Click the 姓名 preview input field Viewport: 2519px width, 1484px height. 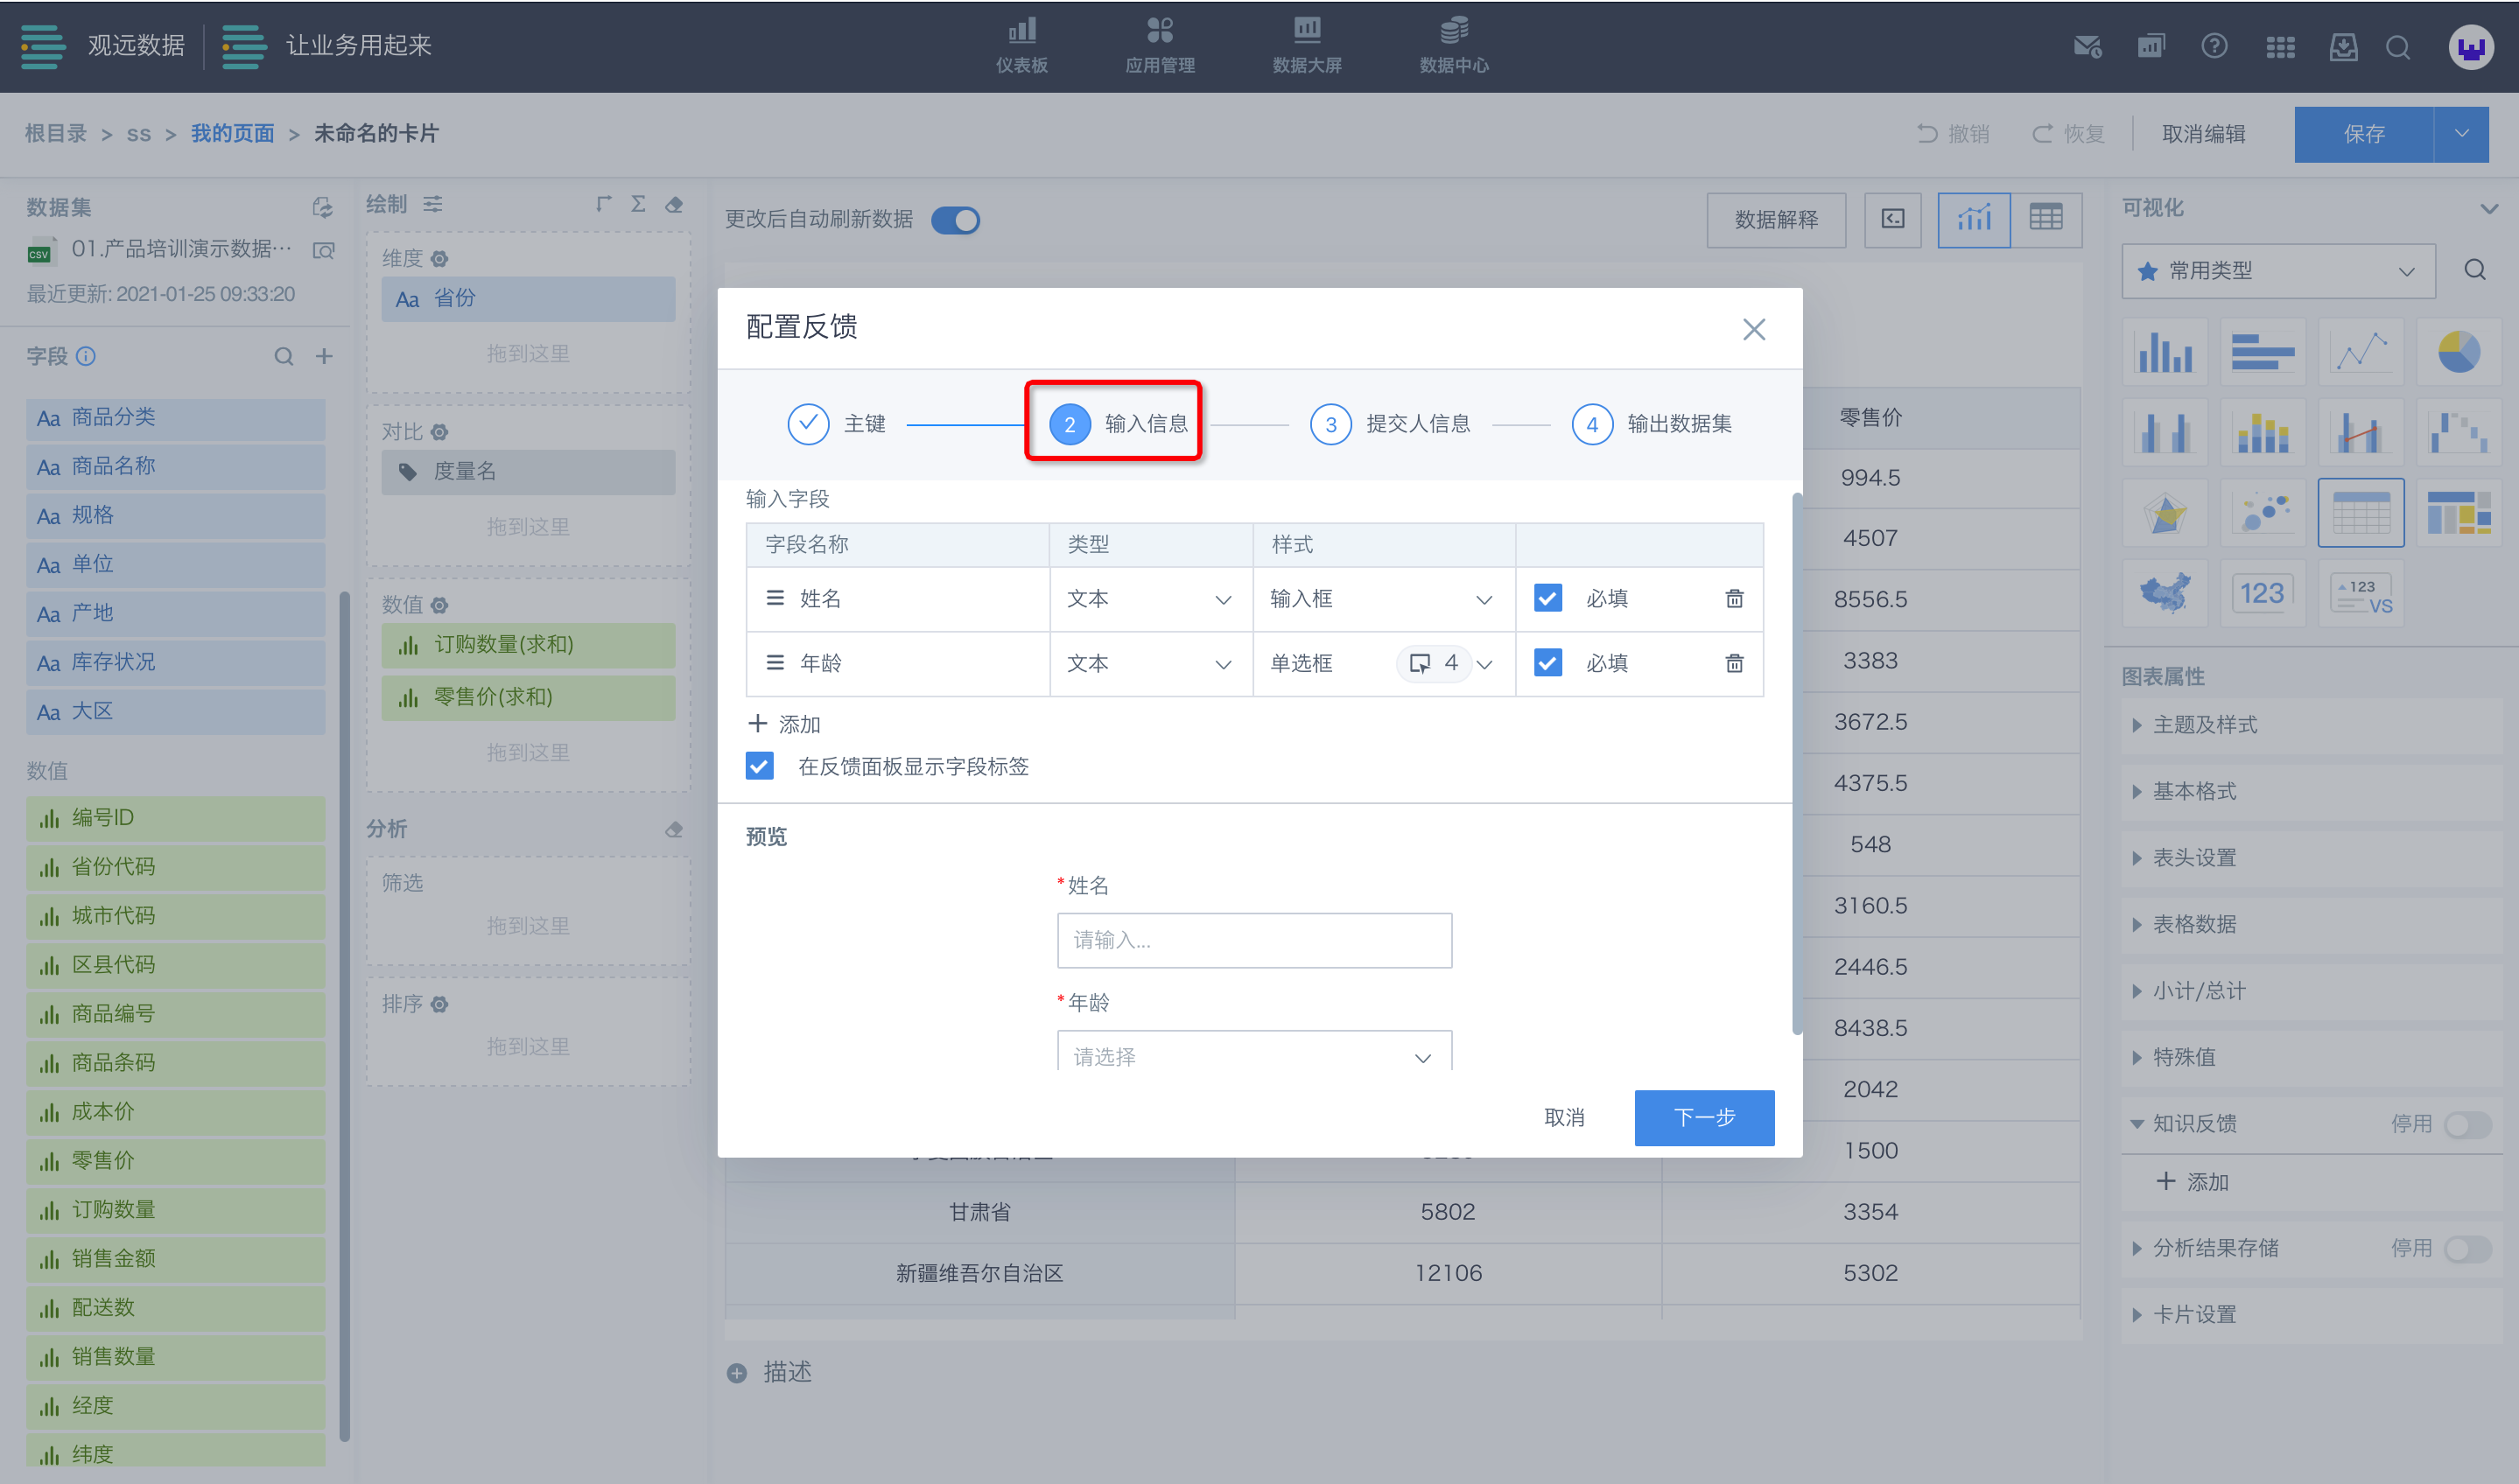pyautogui.click(x=1253, y=940)
